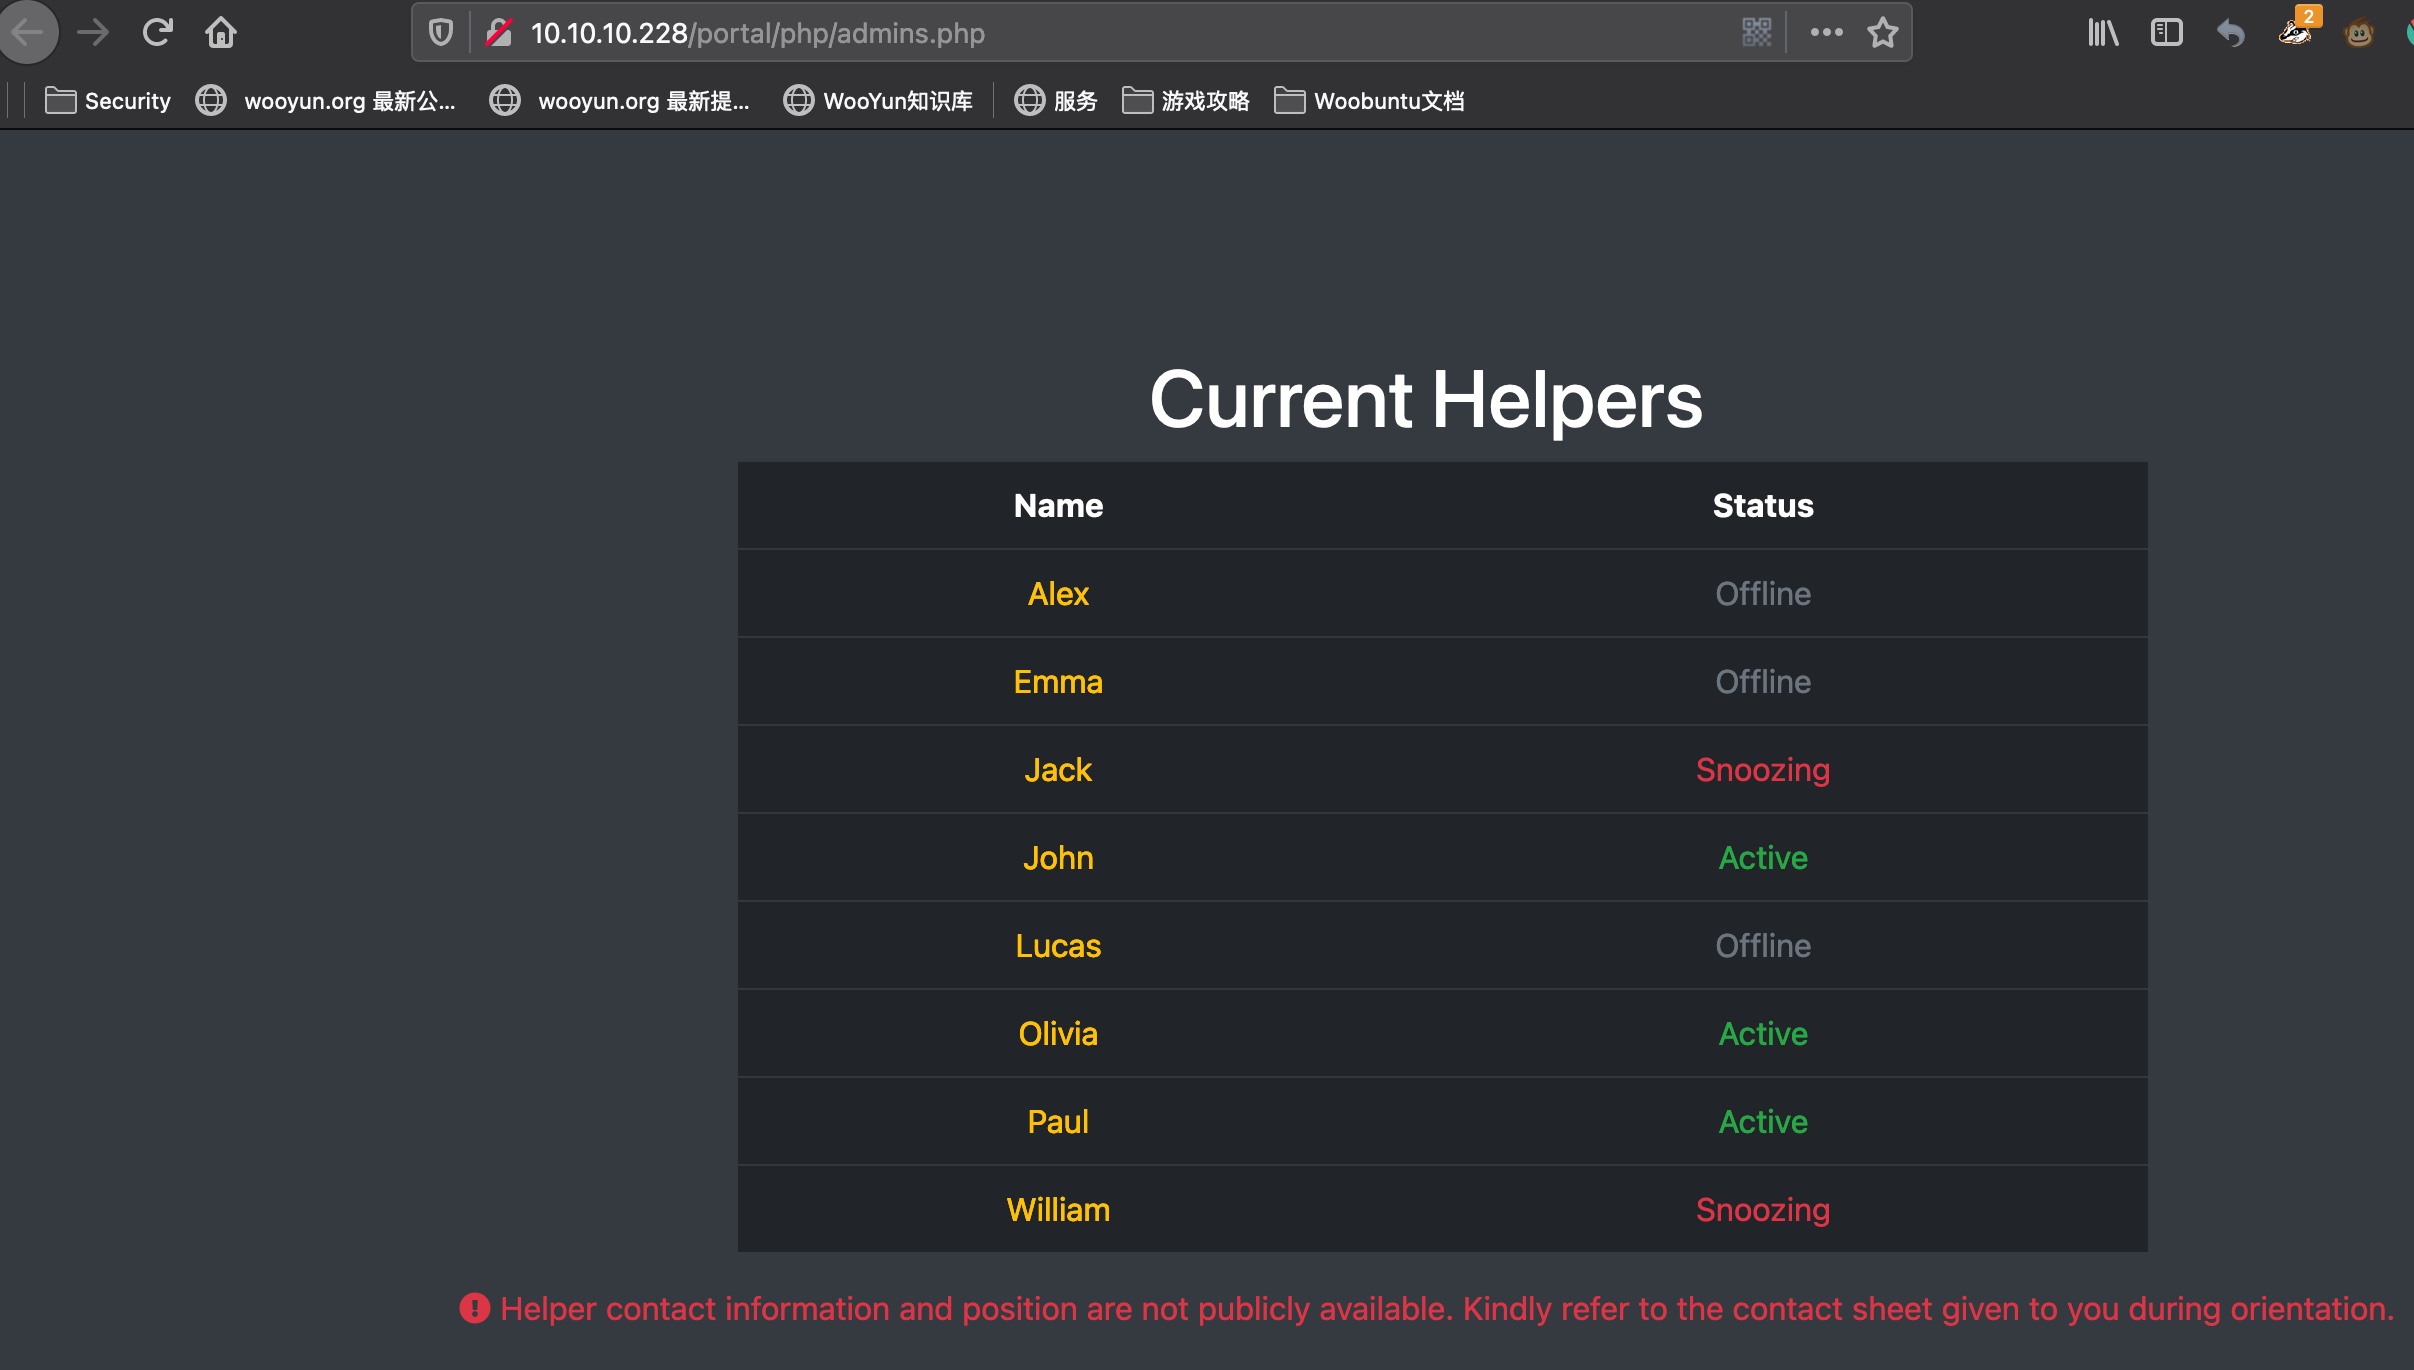Open the QR code generator icon

(x=1756, y=33)
